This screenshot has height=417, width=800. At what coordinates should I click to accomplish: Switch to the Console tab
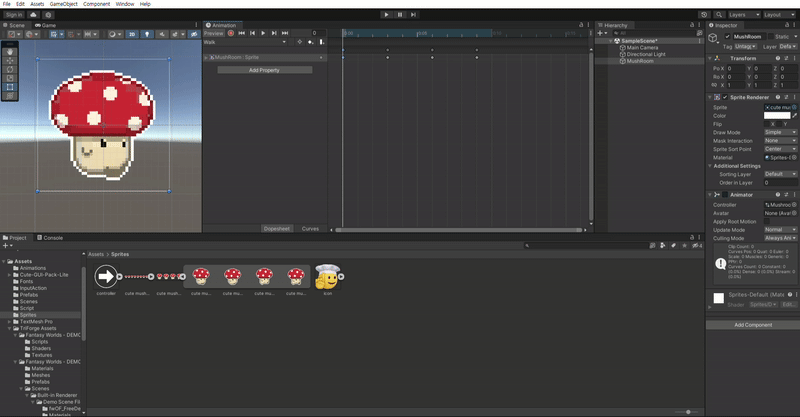(50, 238)
